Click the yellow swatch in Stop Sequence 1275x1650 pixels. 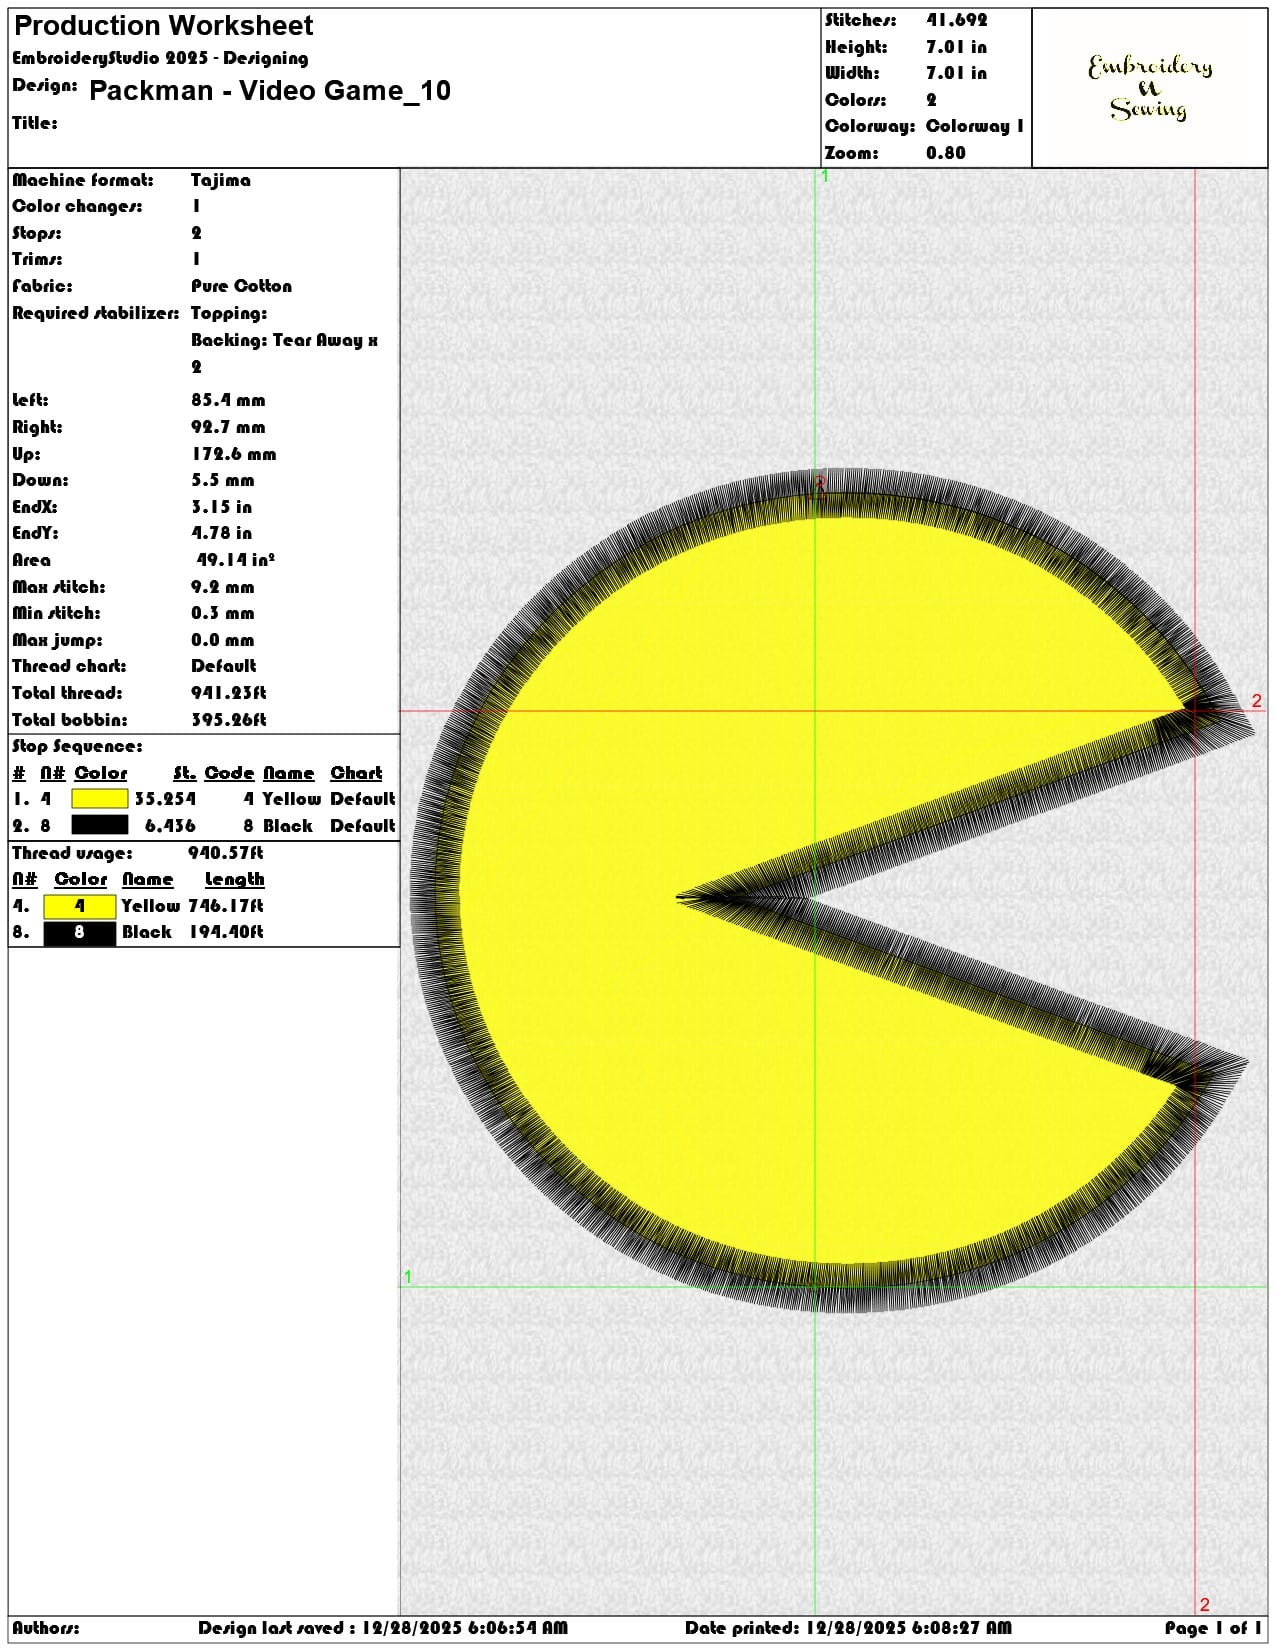[x=100, y=799]
